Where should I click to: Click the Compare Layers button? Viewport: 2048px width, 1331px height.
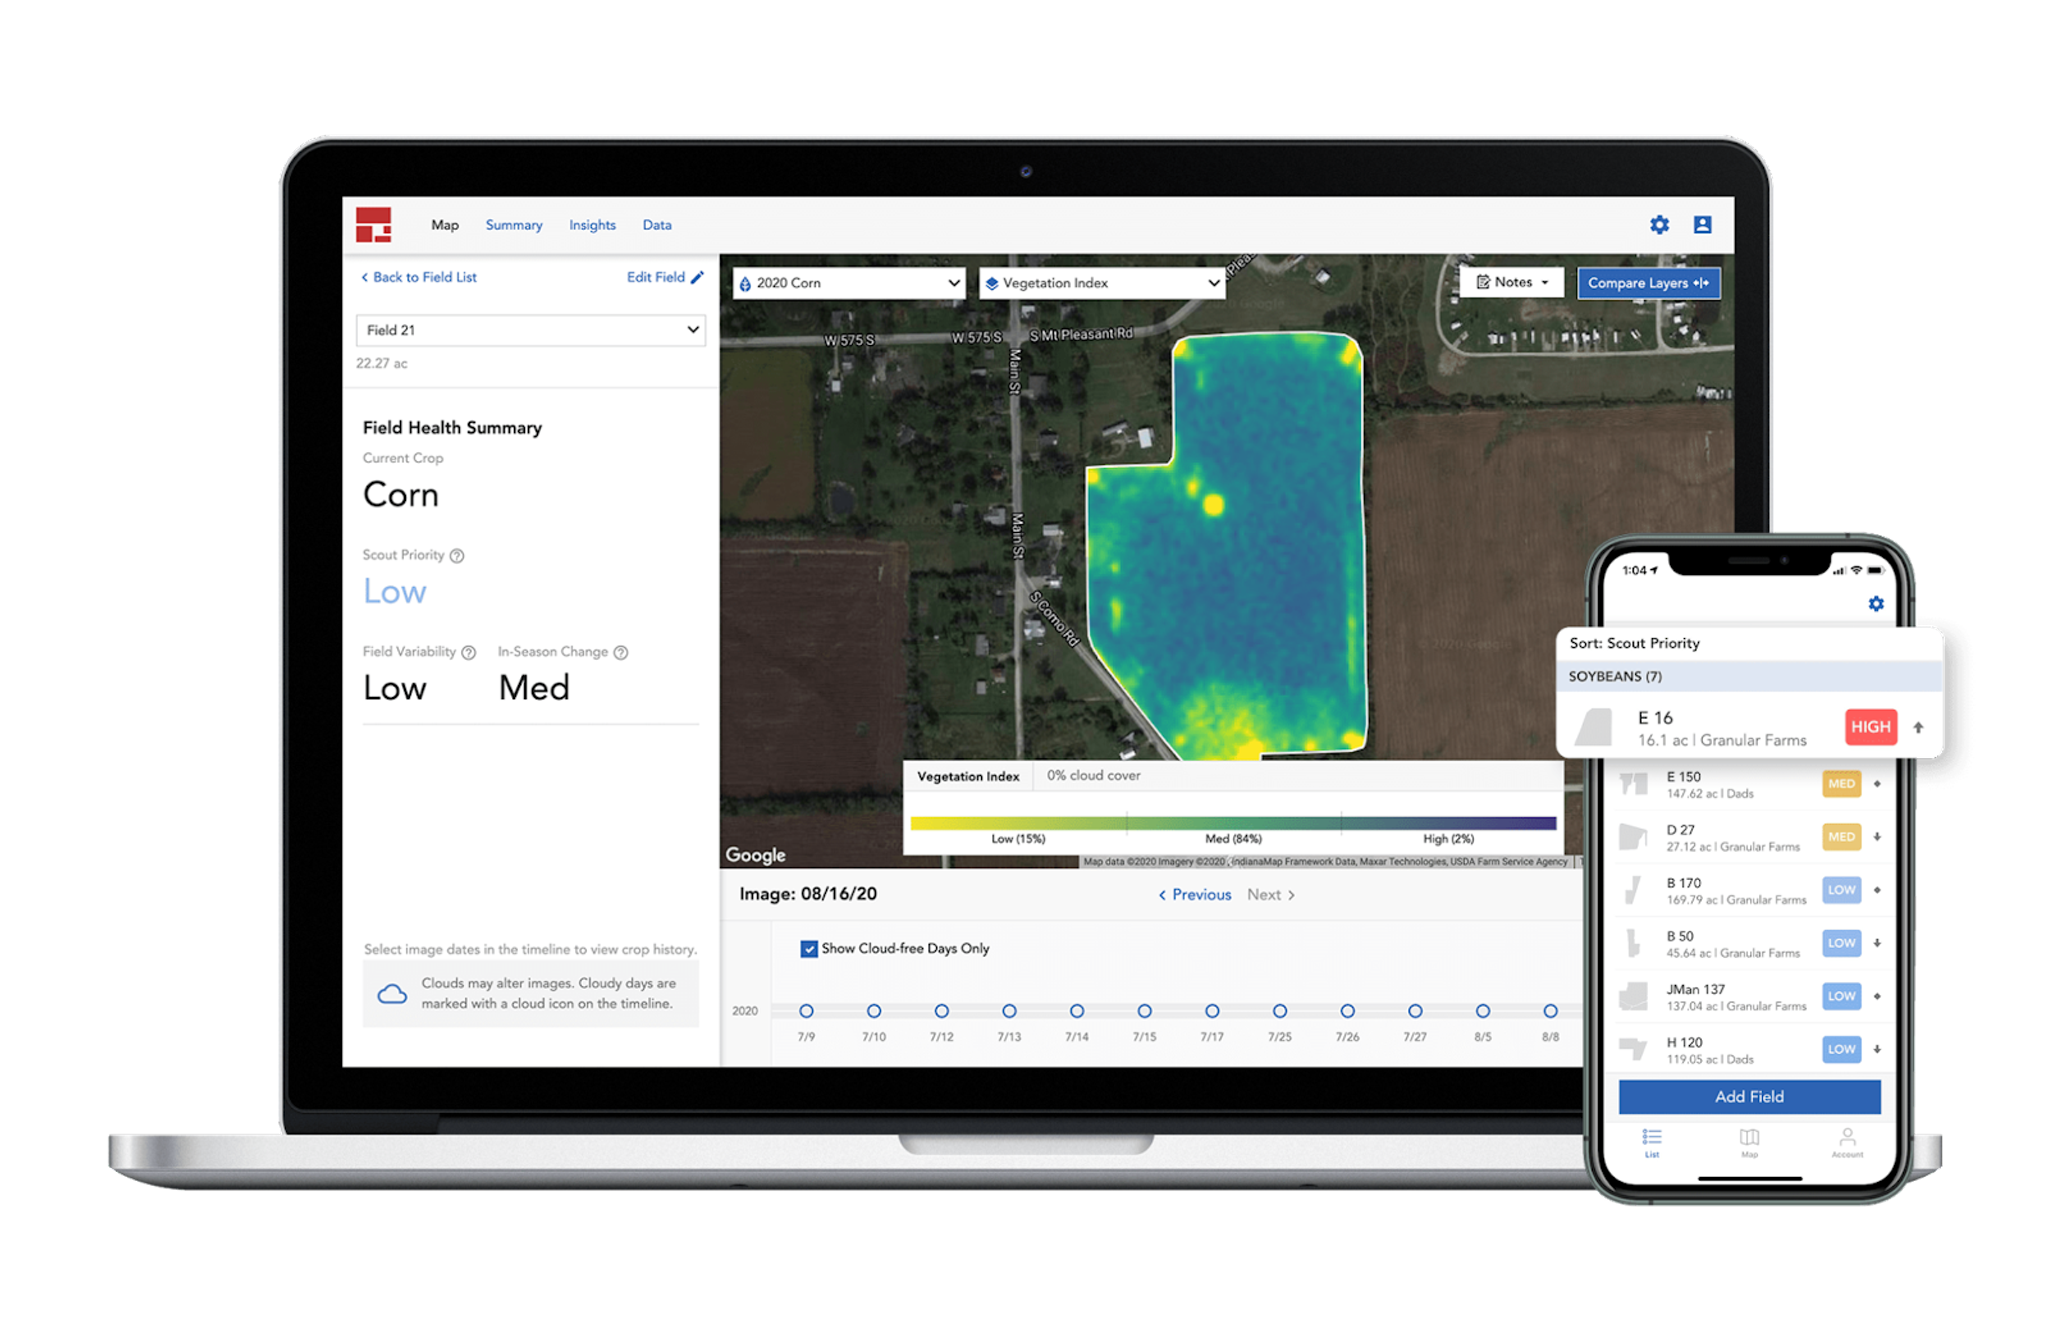tap(1648, 283)
